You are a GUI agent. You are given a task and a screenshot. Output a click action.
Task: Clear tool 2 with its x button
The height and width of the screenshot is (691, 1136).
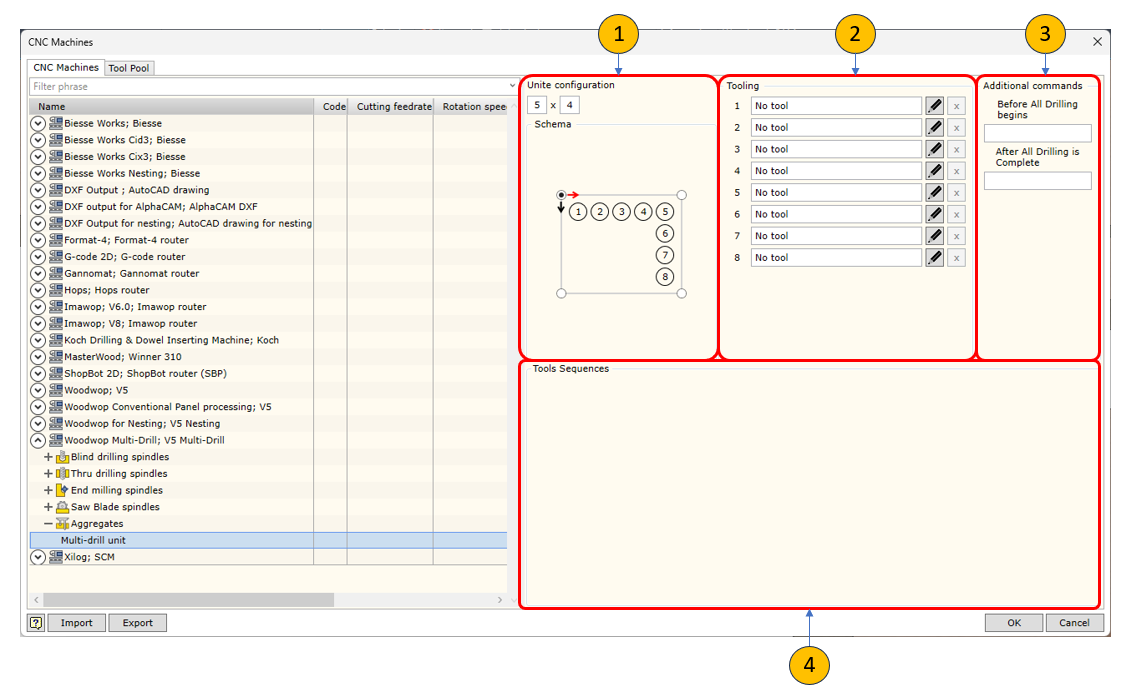pyautogui.click(x=956, y=127)
